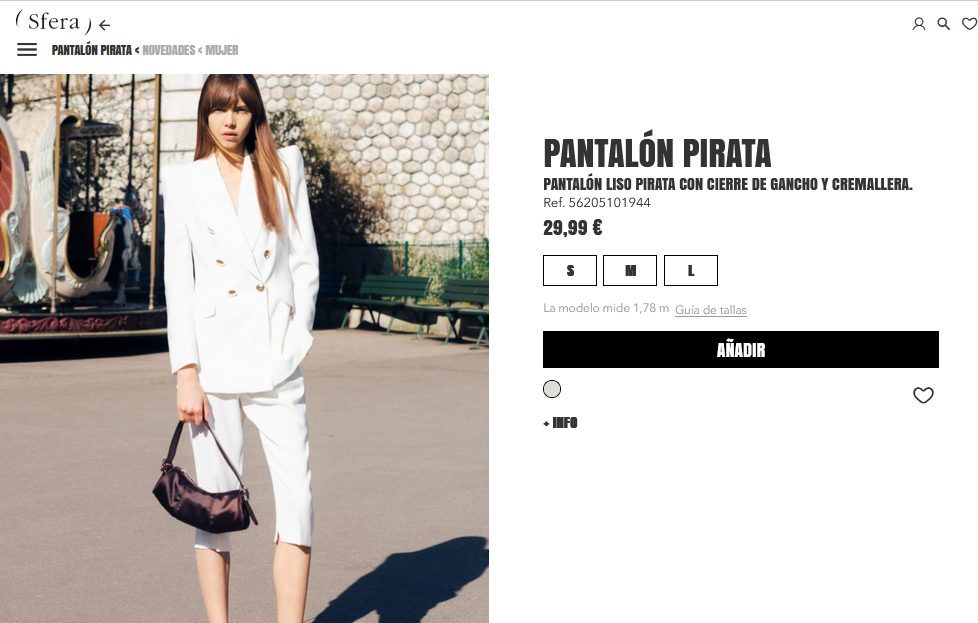Click the PANTALÓN PIRATA product title
Image resolution: width=978 pixels, height=623 pixels.
pyautogui.click(x=657, y=153)
